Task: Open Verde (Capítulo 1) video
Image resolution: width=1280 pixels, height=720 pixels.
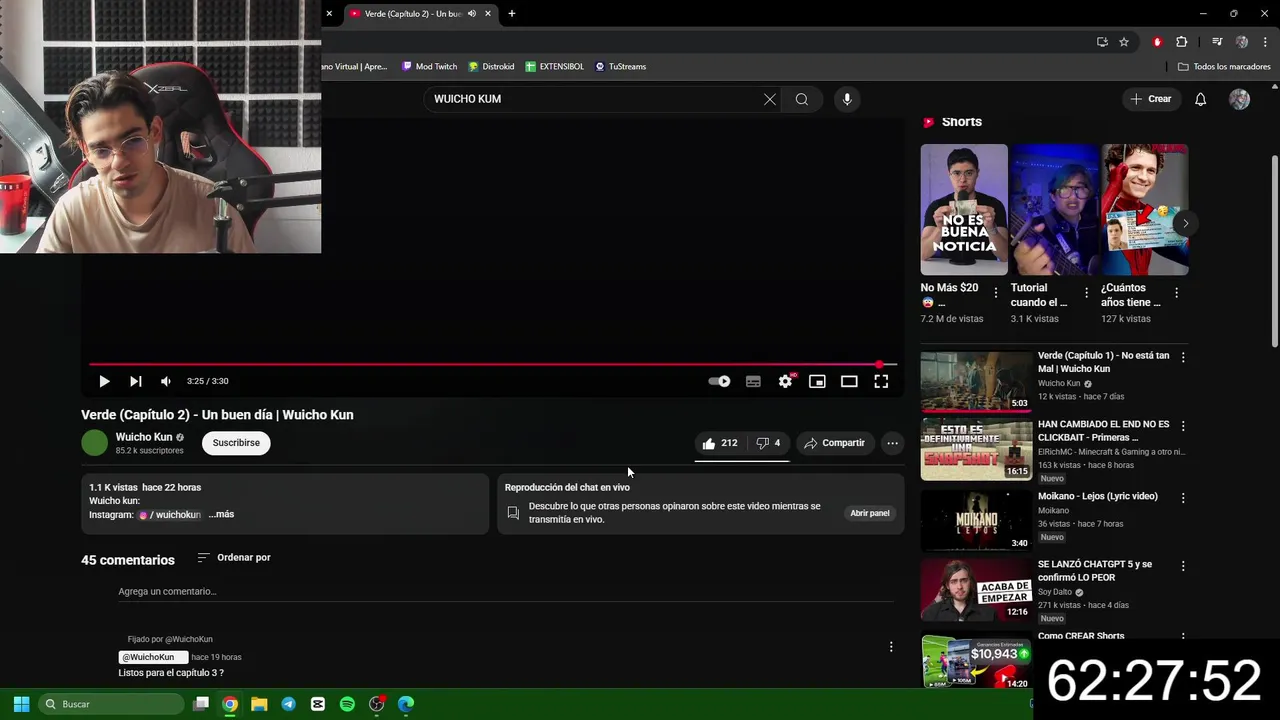Action: coord(976,381)
